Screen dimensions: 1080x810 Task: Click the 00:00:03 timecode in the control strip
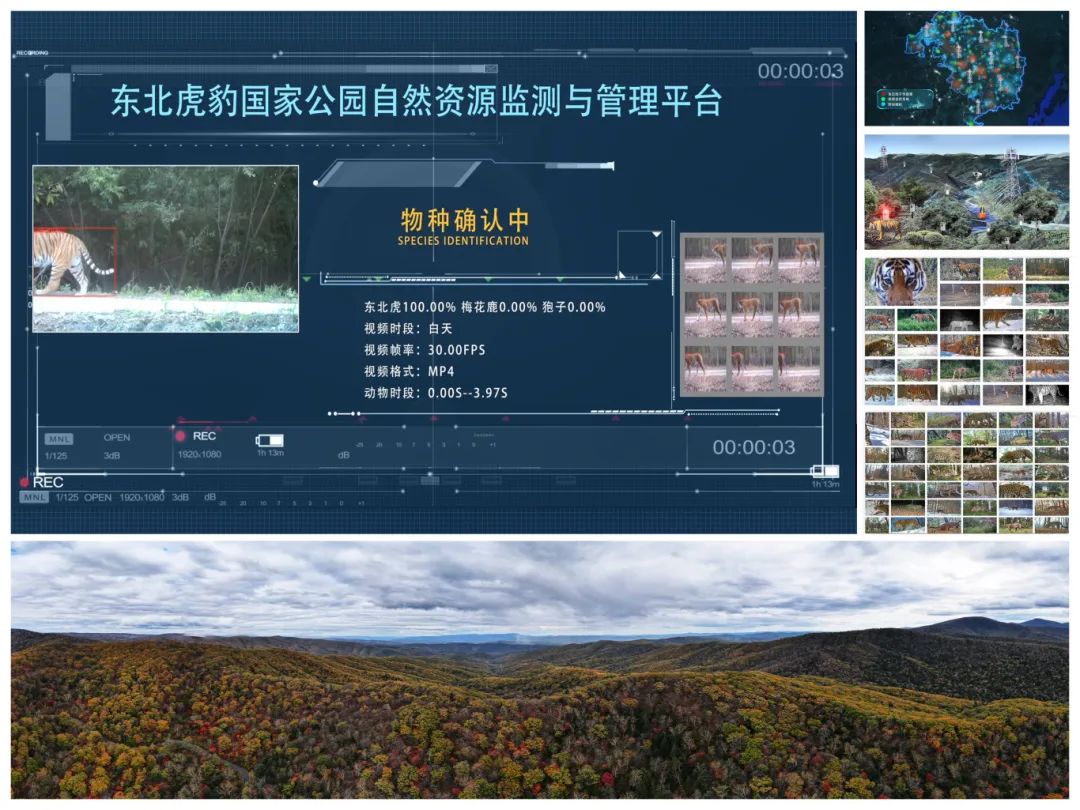point(754,448)
